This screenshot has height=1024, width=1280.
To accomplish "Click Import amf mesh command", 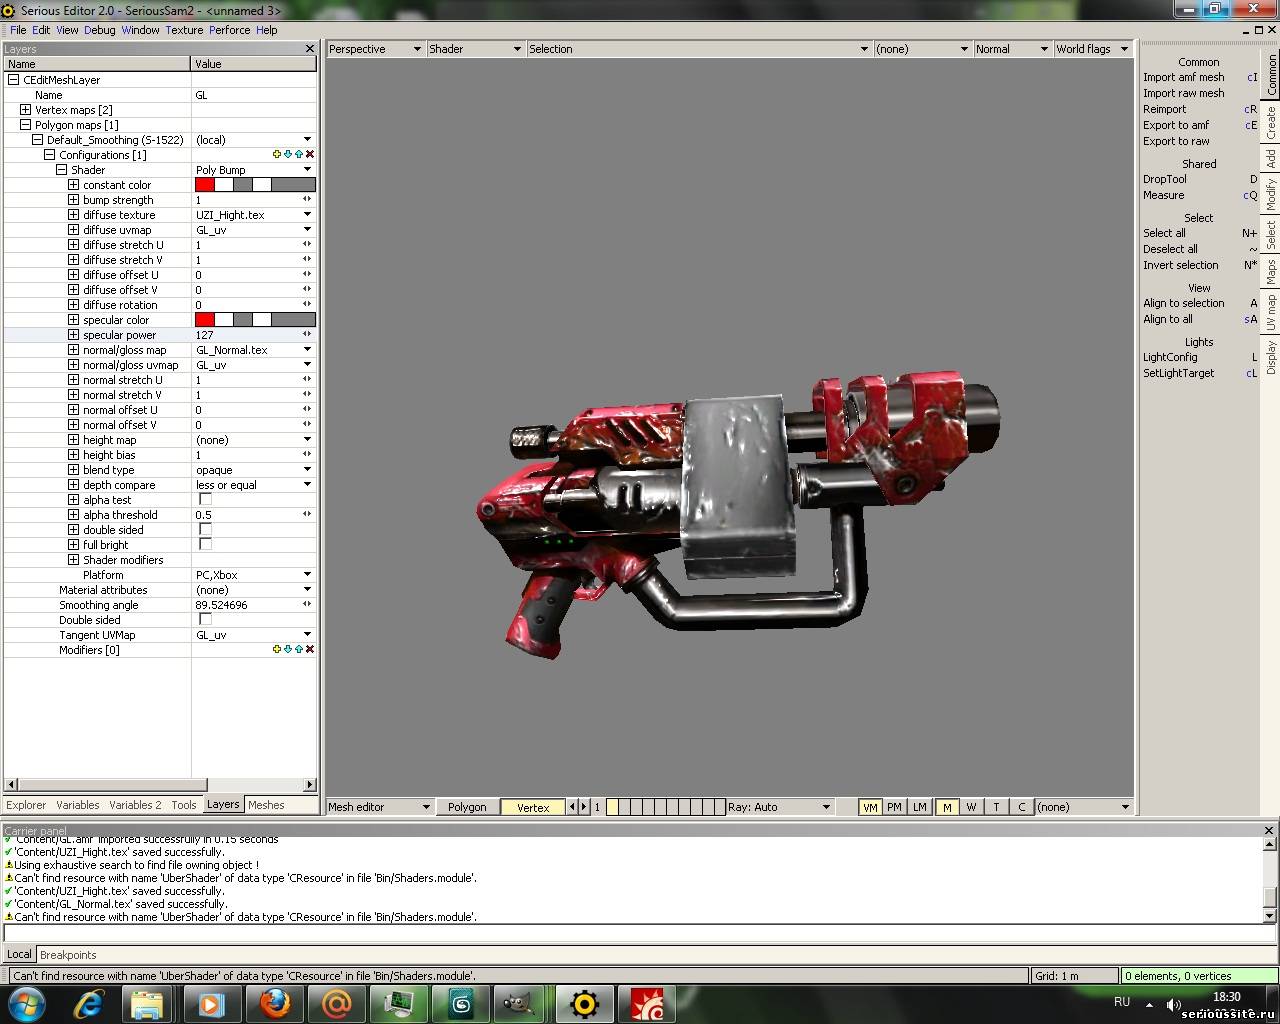I will 1184,77.
